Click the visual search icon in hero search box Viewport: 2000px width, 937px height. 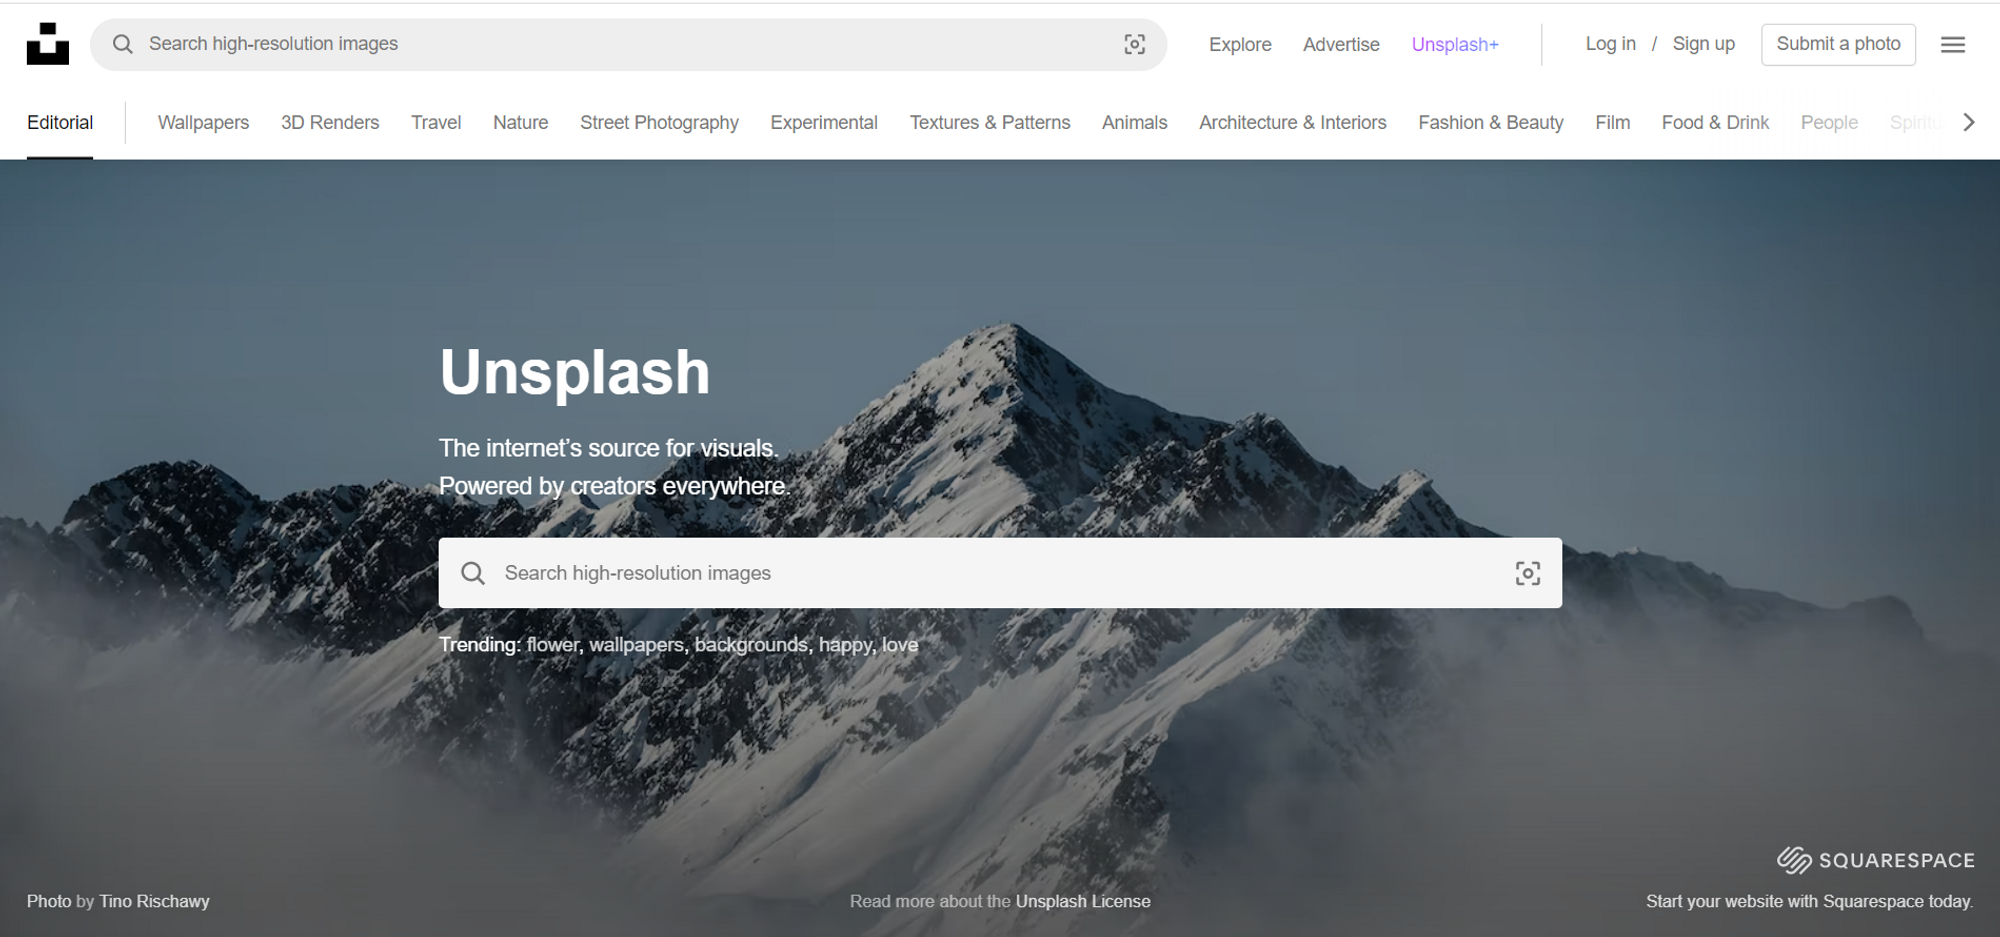(1527, 573)
